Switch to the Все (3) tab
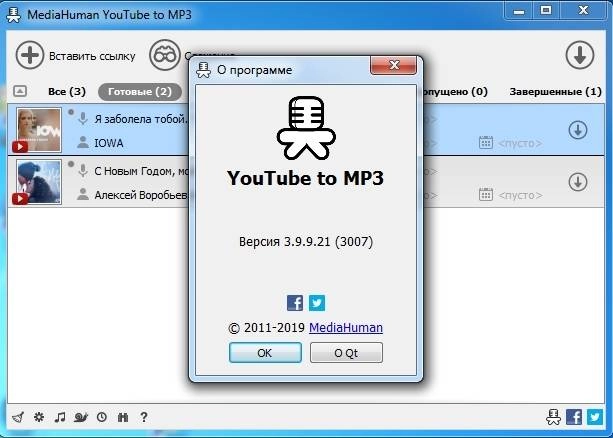Screen dimensions: 613x438 tap(67, 92)
